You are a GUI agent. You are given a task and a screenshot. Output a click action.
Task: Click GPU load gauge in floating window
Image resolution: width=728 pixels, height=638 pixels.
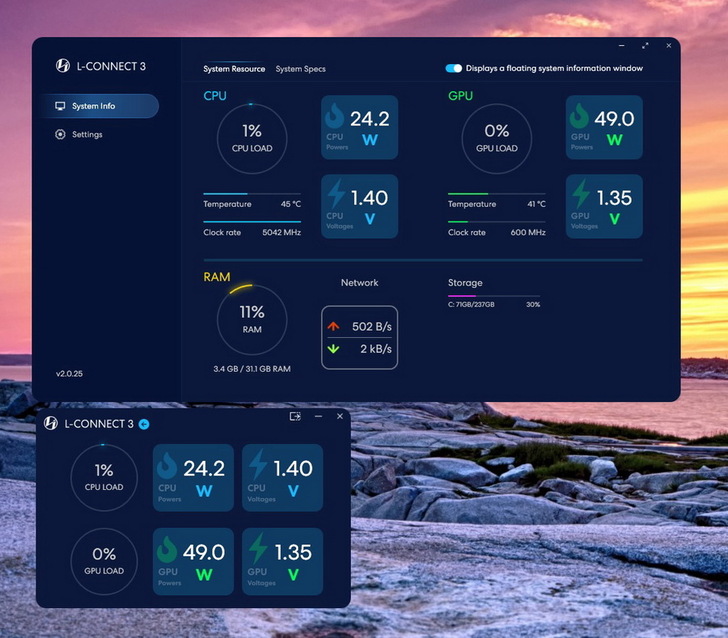click(x=104, y=561)
